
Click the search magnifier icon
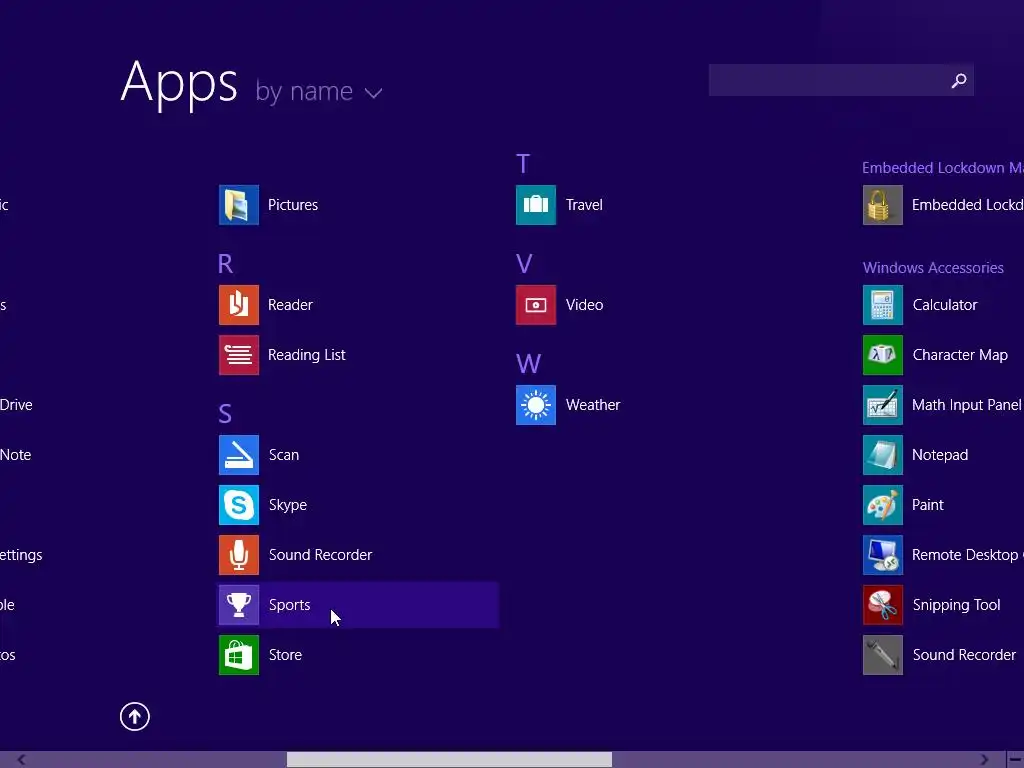(x=959, y=80)
